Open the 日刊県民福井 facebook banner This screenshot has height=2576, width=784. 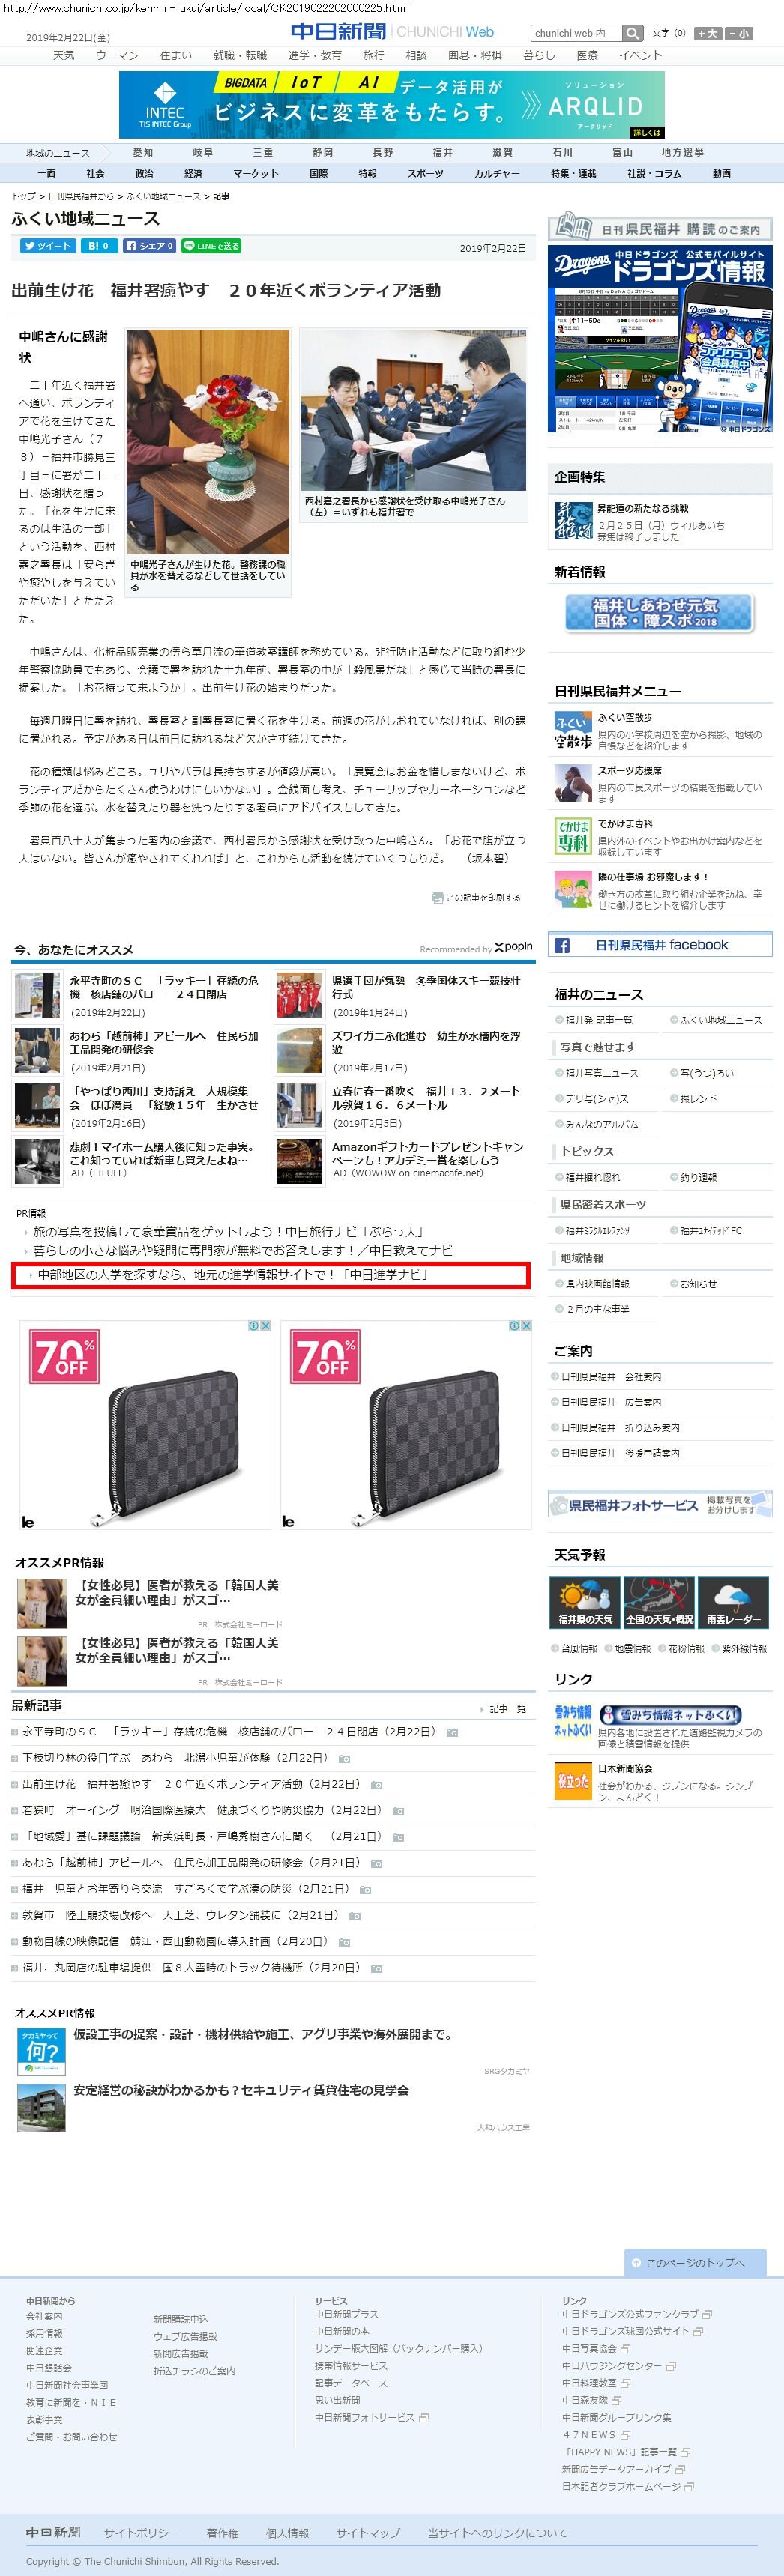(x=660, y=945)
